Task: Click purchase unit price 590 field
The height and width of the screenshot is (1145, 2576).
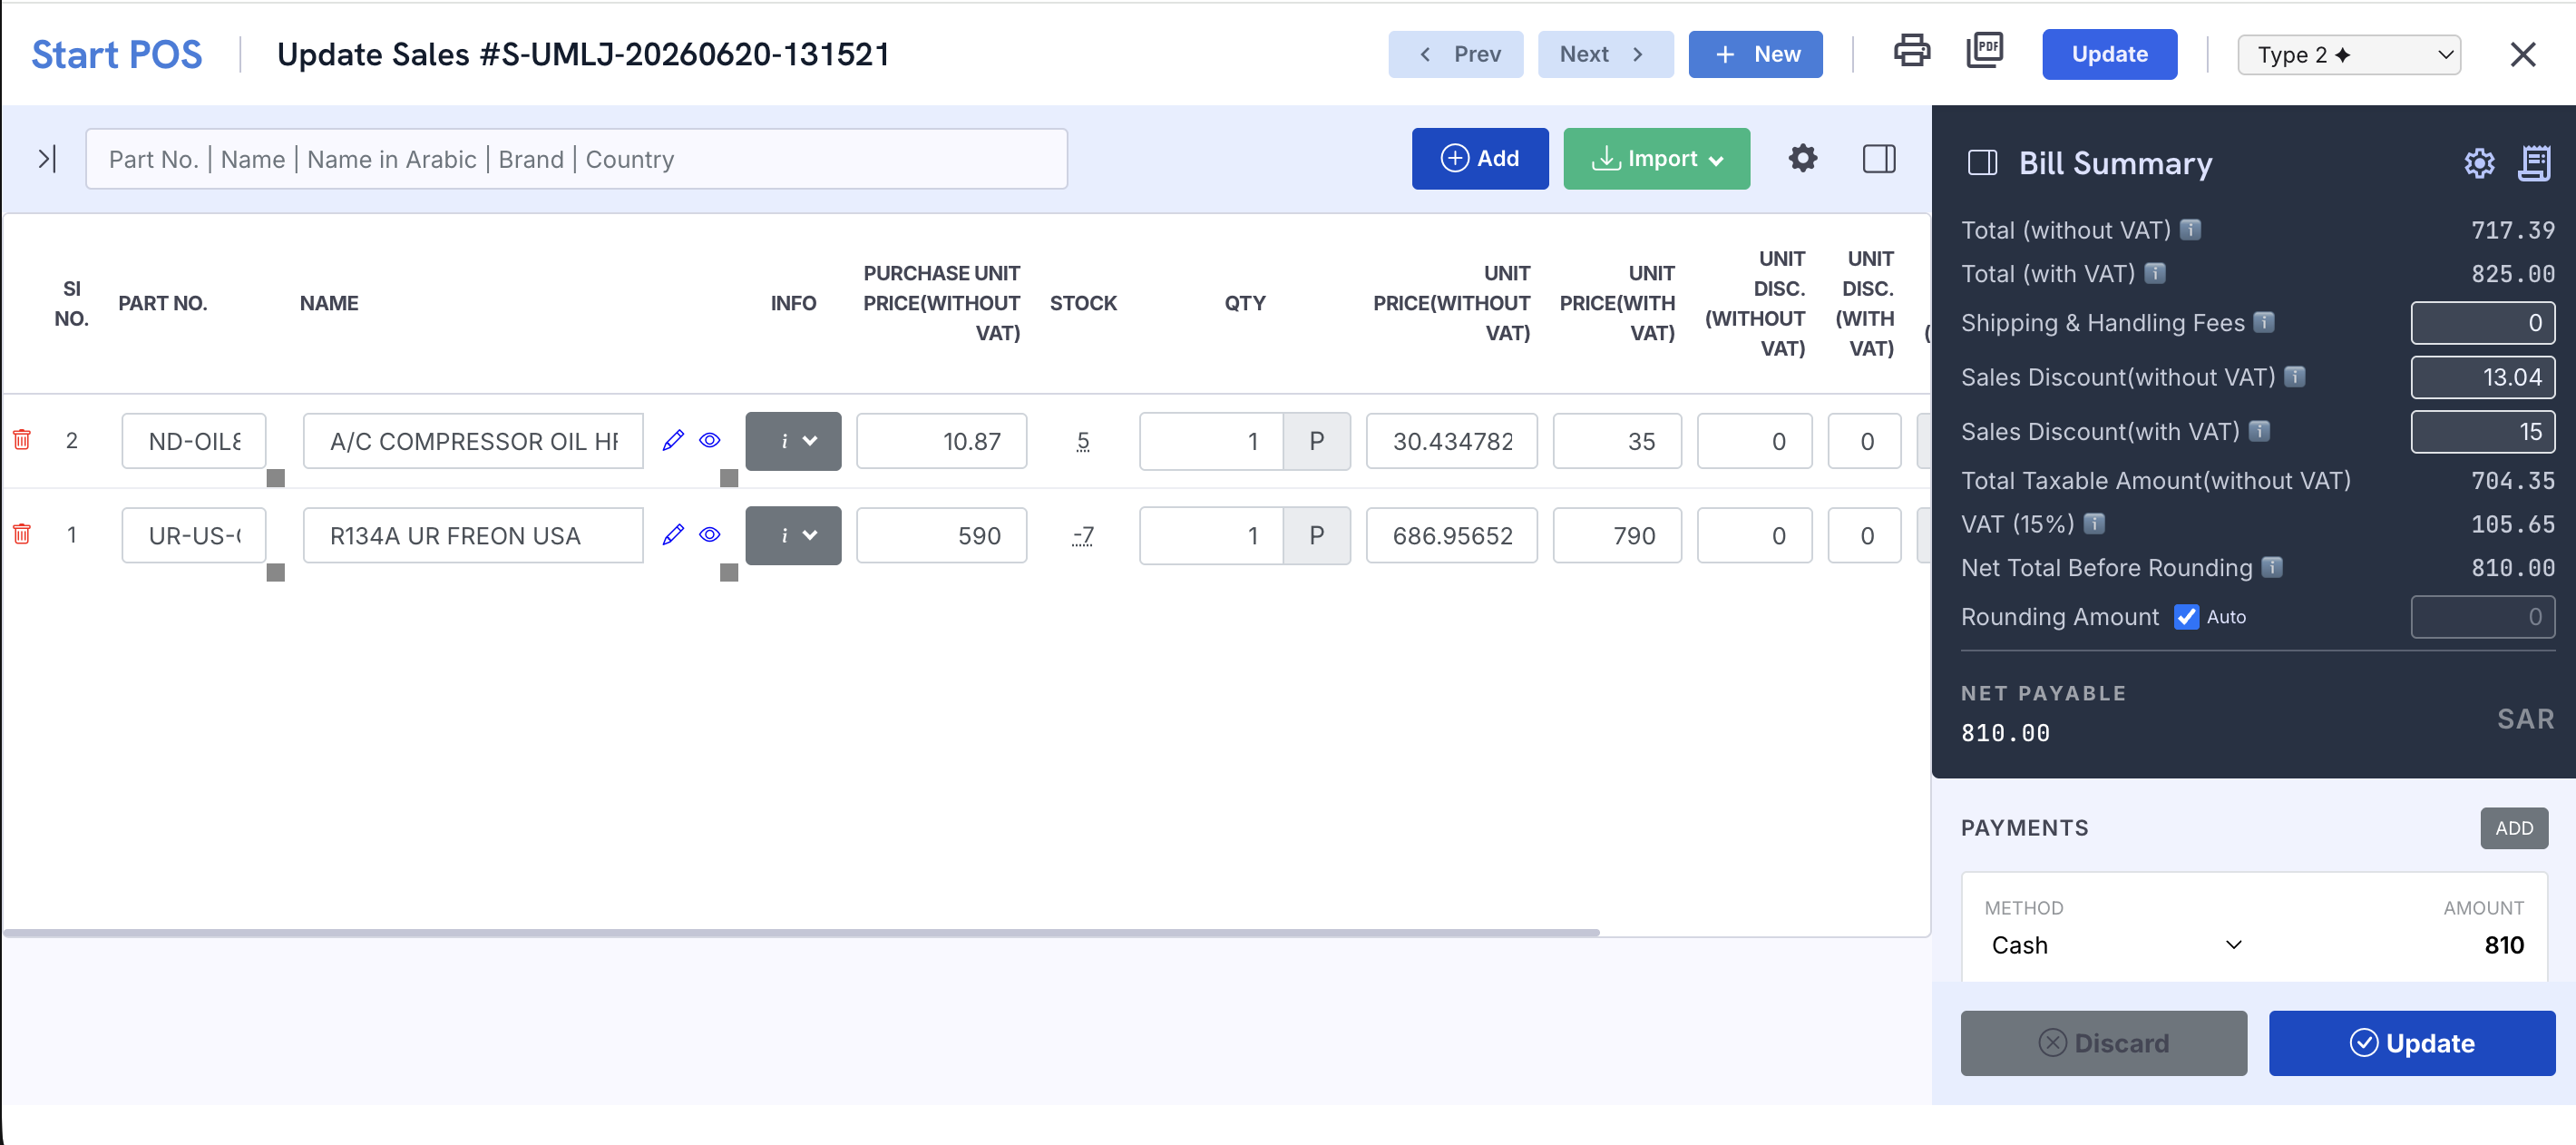Action: (x=941, y=536)
